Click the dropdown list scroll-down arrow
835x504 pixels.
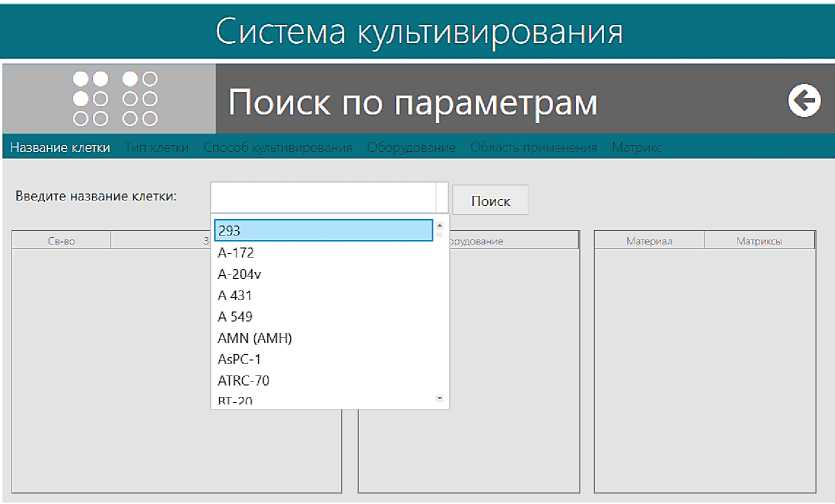440,398
